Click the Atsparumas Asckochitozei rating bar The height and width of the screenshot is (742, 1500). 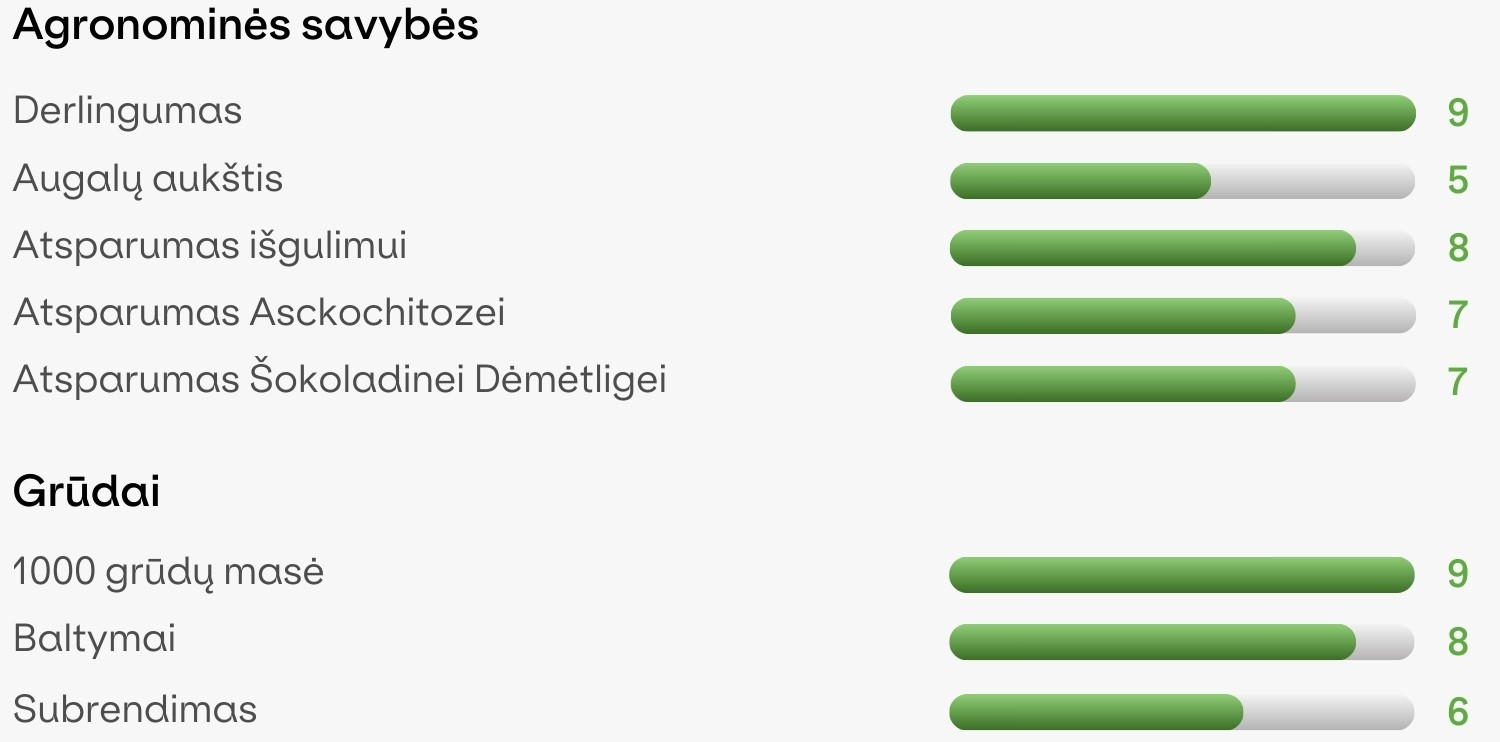tap(1182, 316)
